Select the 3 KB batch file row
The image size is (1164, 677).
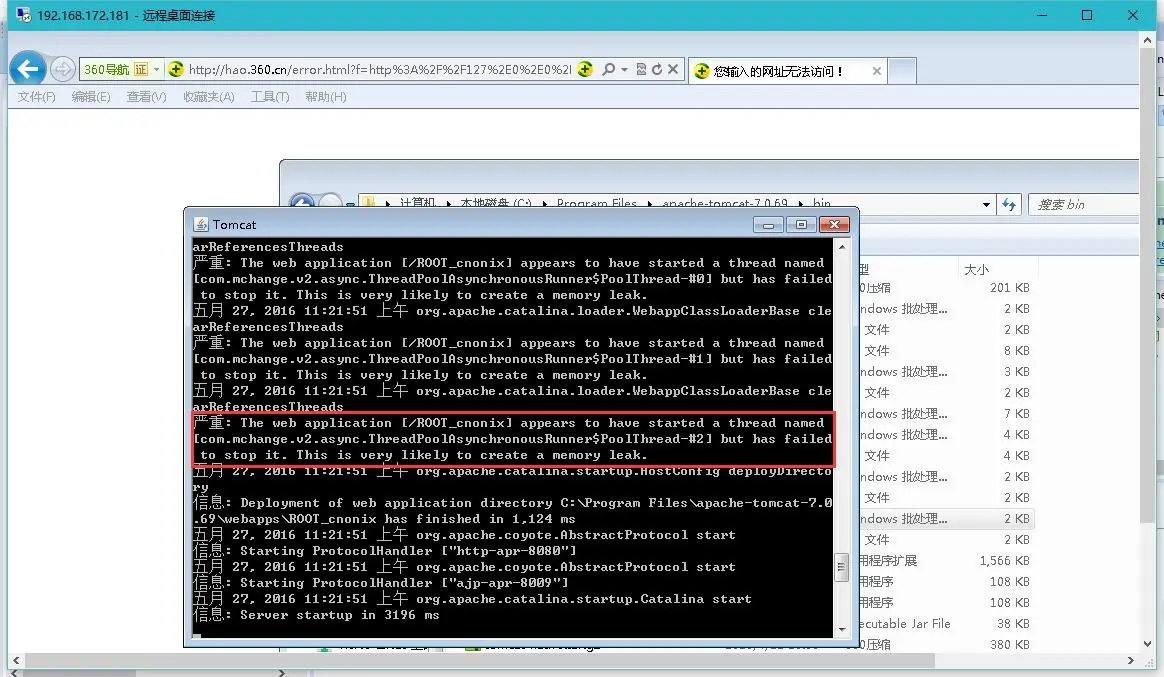[946, 372]
